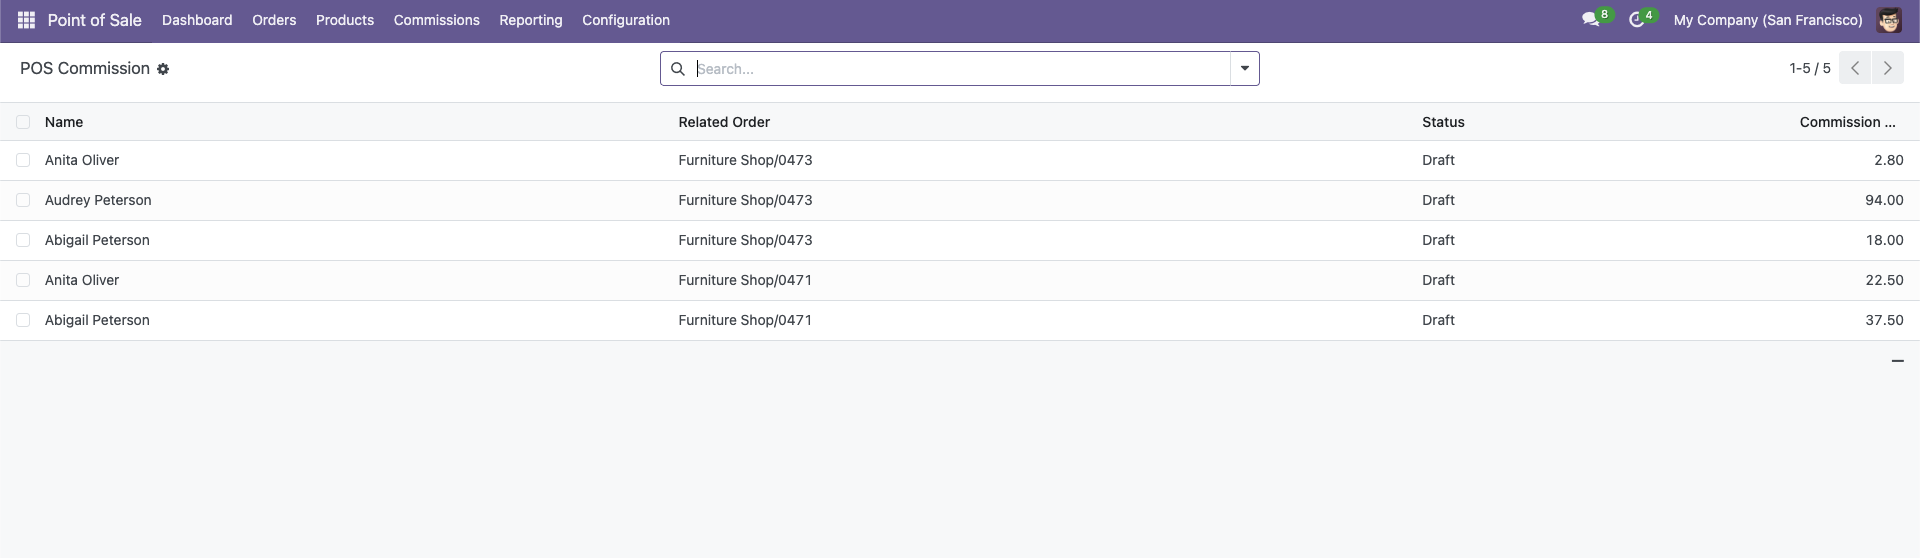The image size is (1920, 558).
Task: Open the My Company (San Francisco) switcher
Action: pos(1767,20)
